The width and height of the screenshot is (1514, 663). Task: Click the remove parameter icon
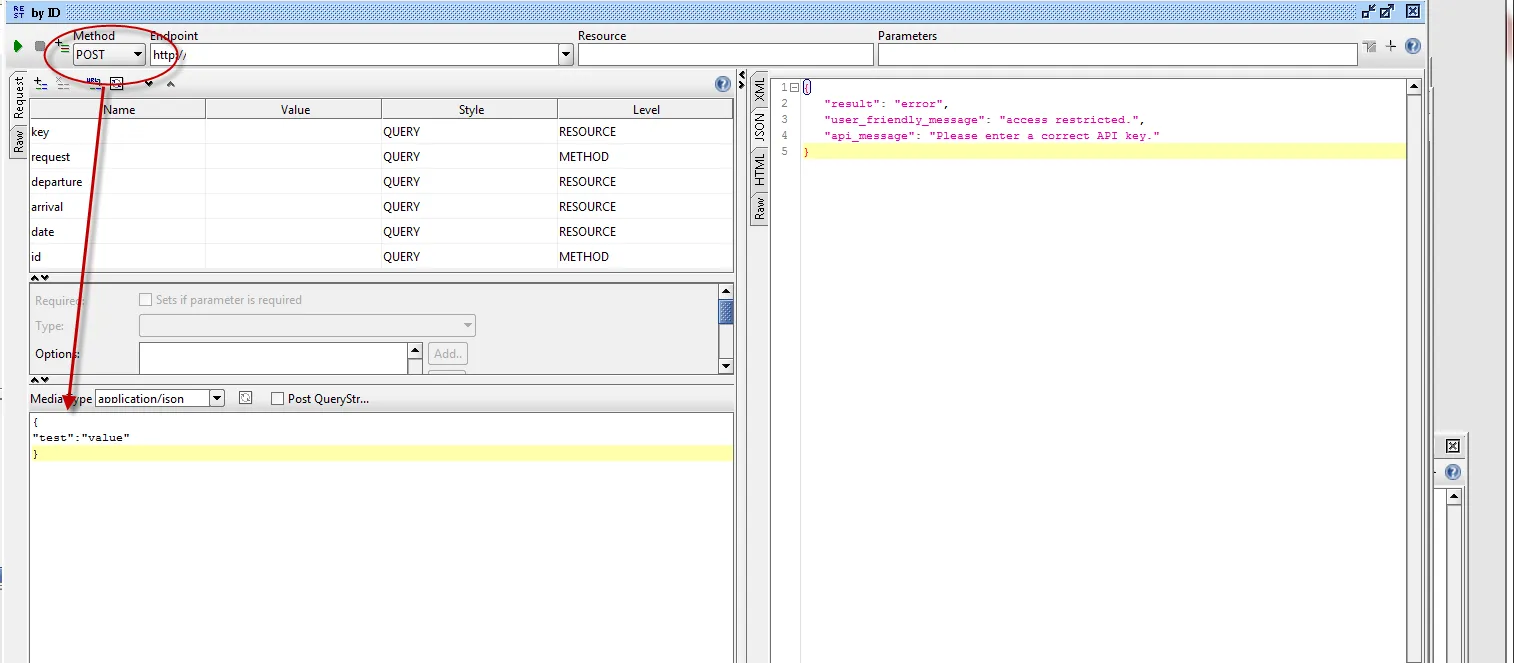pyautogui.click(x=64, y=84)
